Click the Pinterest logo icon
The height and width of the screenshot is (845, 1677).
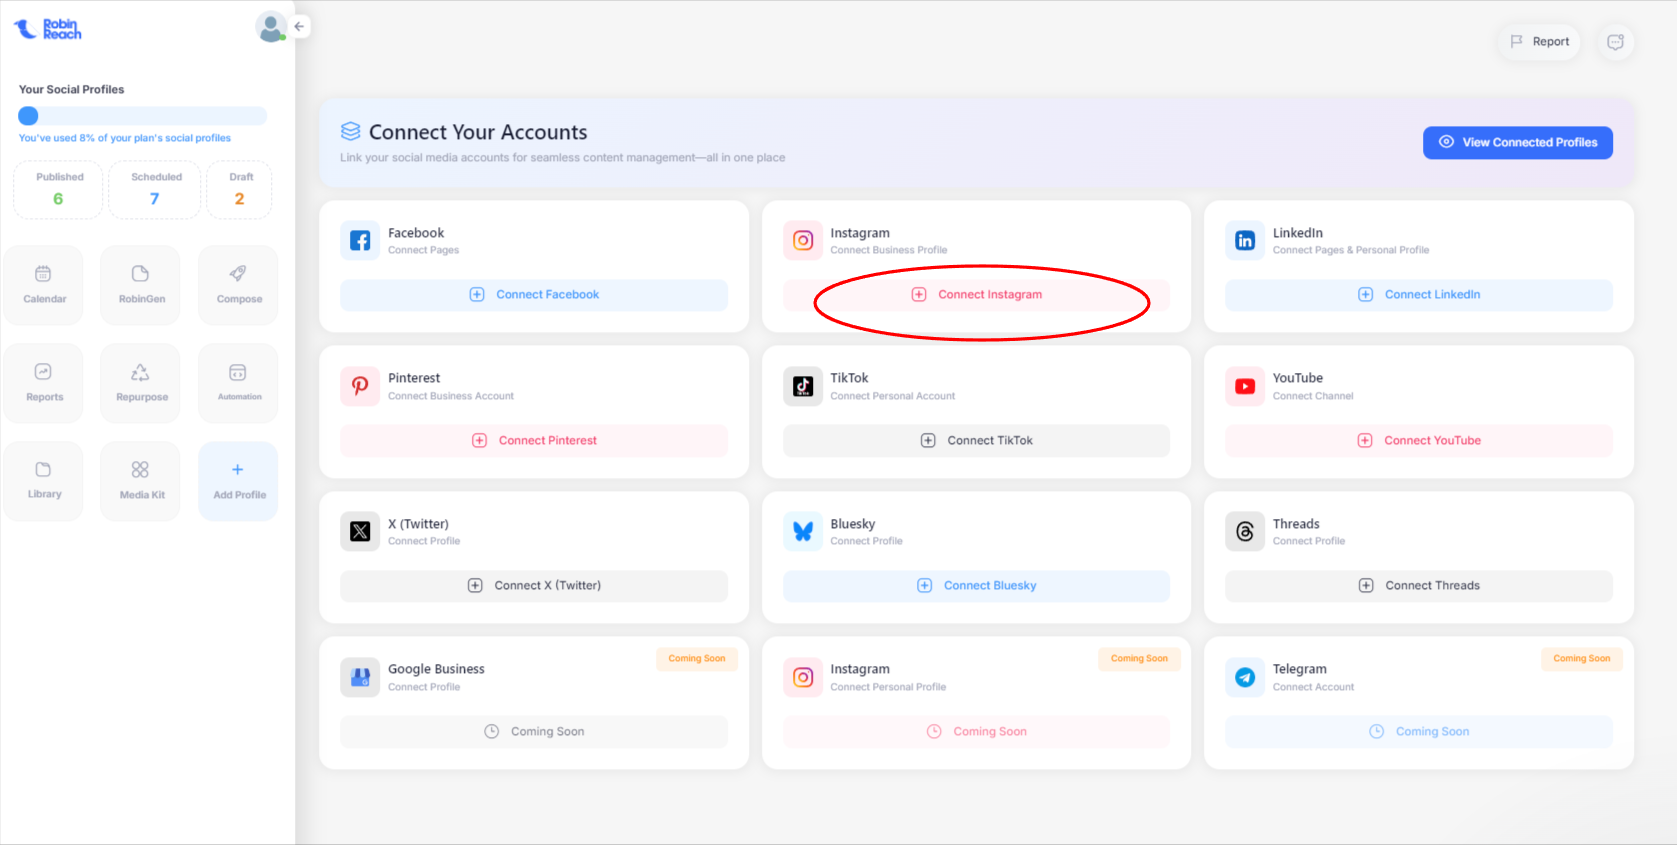[360, 386]
